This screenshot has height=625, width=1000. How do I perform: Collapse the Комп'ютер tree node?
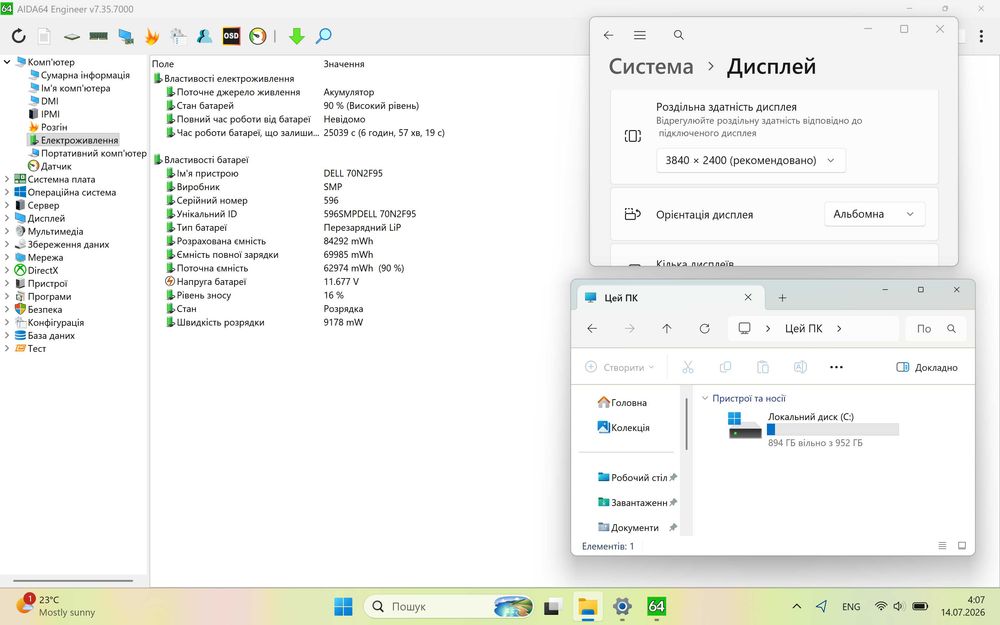(7, 62)
